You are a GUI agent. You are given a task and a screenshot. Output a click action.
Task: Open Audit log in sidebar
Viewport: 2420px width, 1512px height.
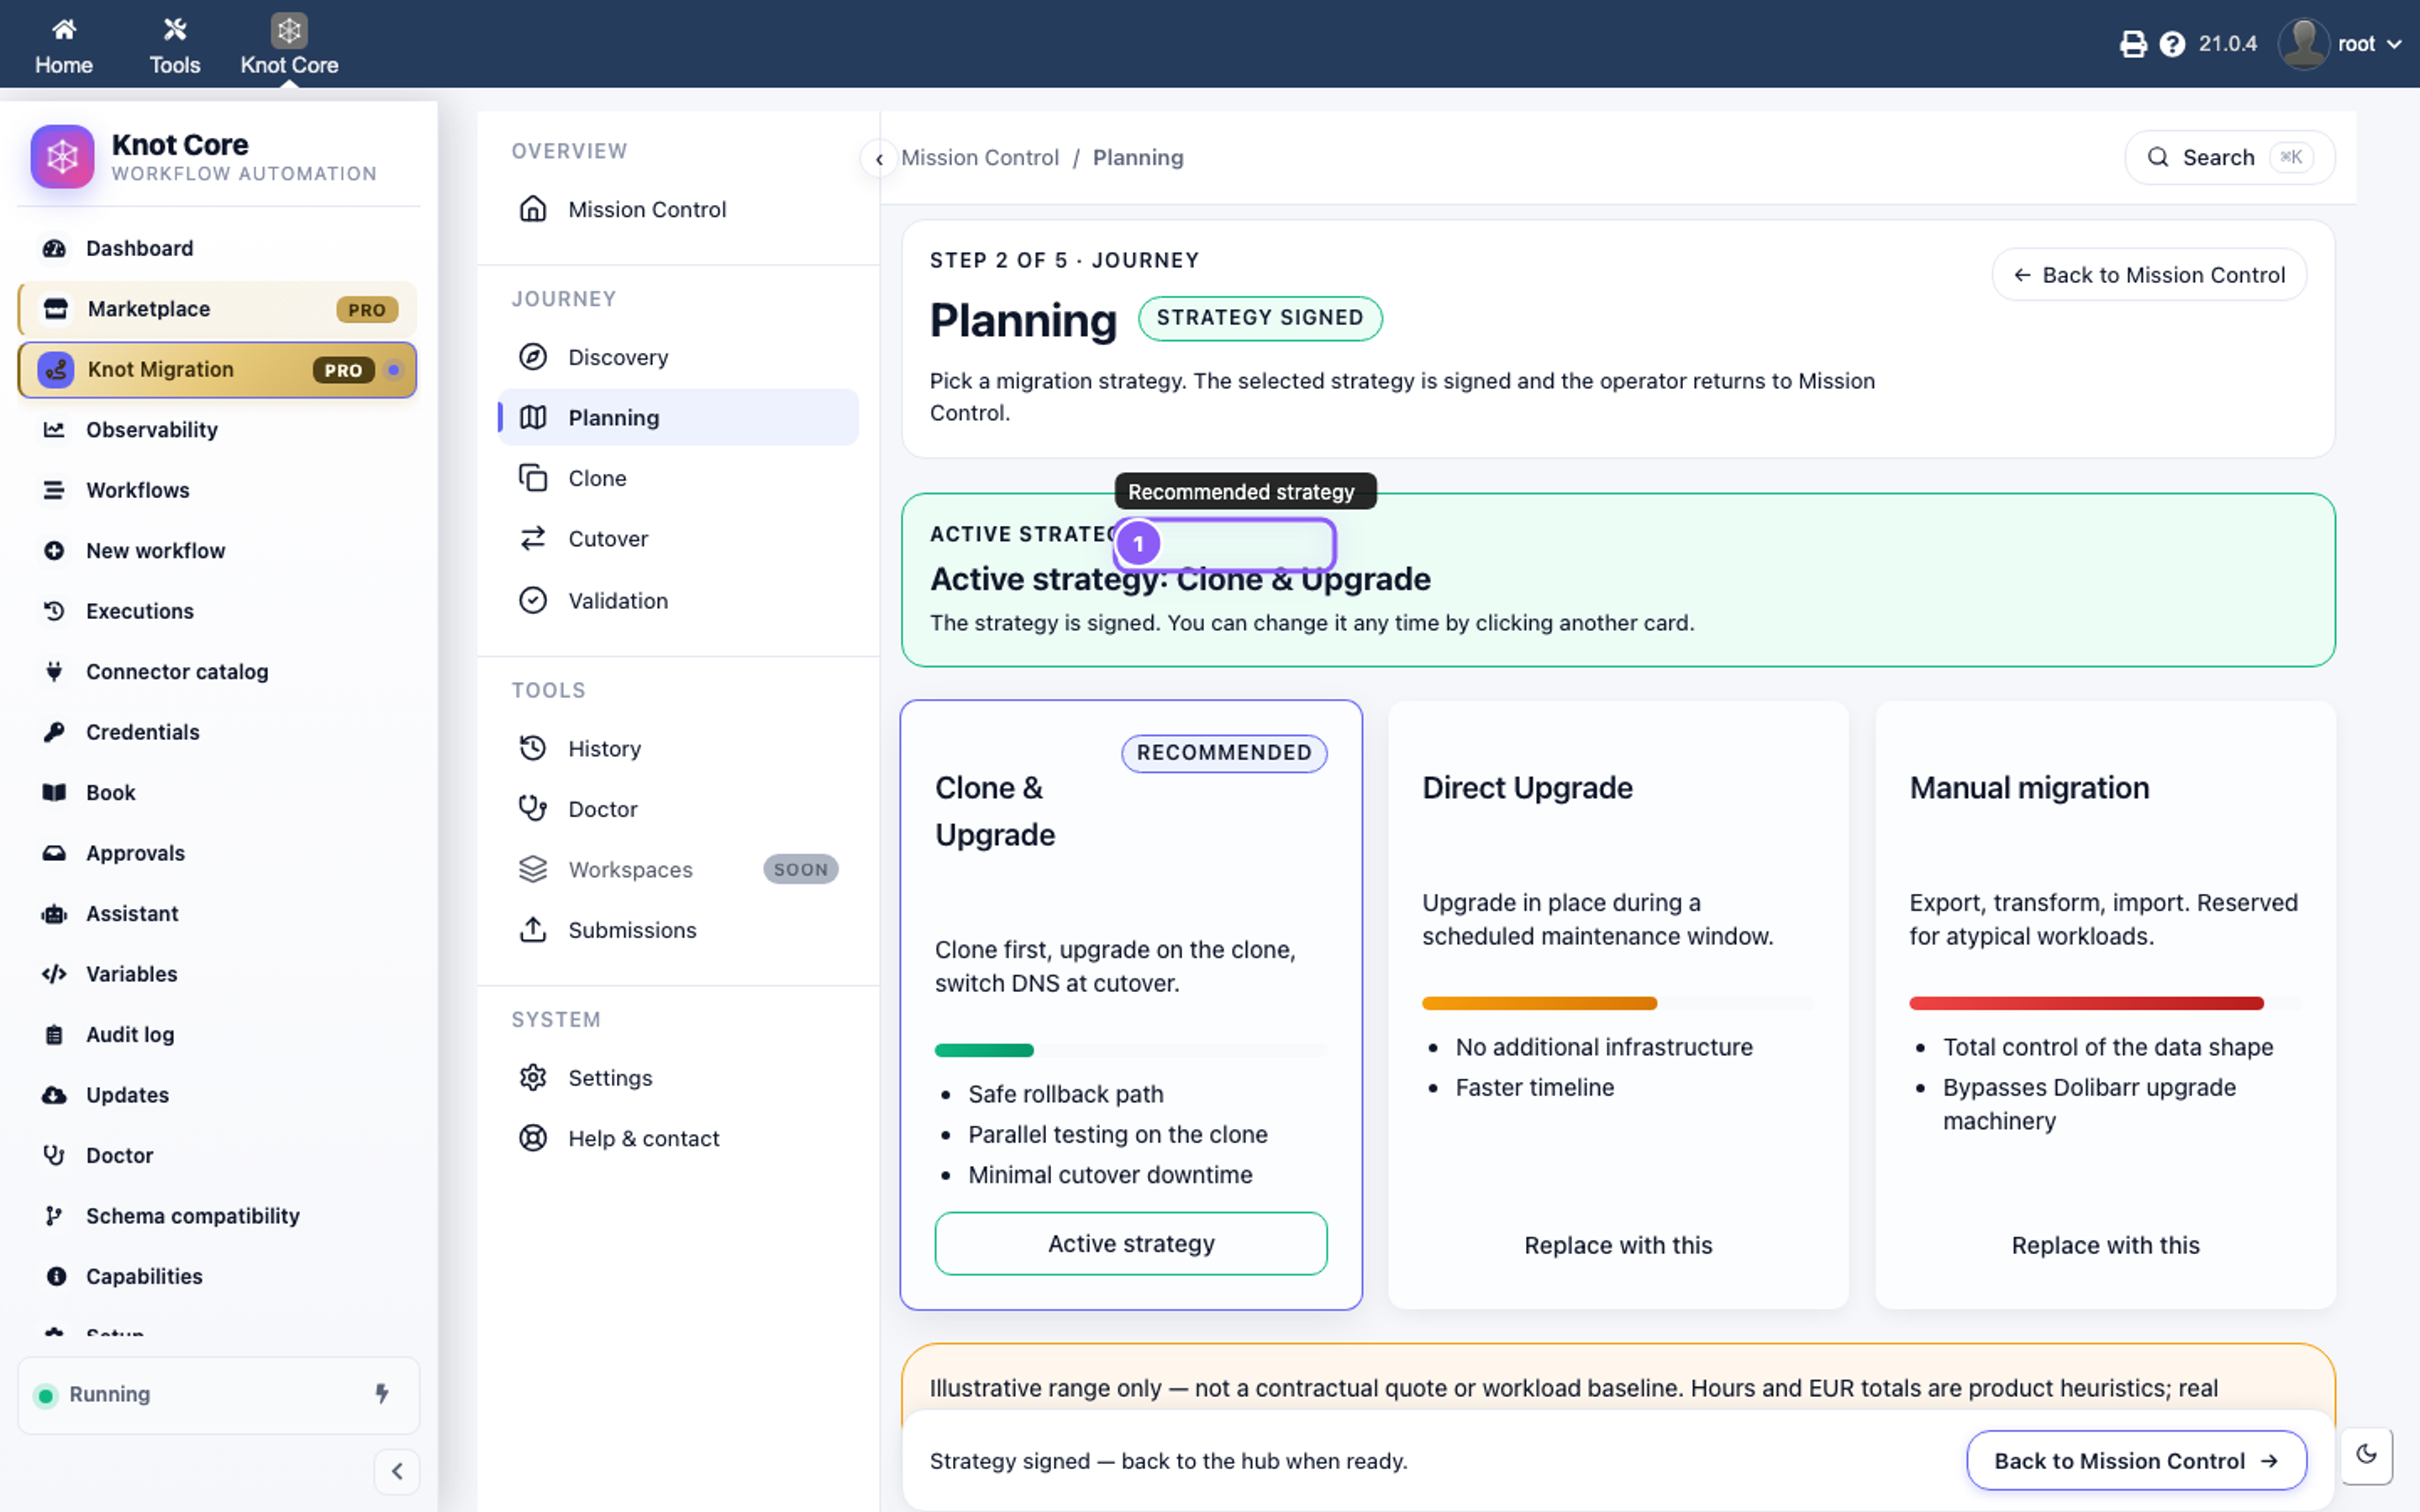(x=218, y=1034)
